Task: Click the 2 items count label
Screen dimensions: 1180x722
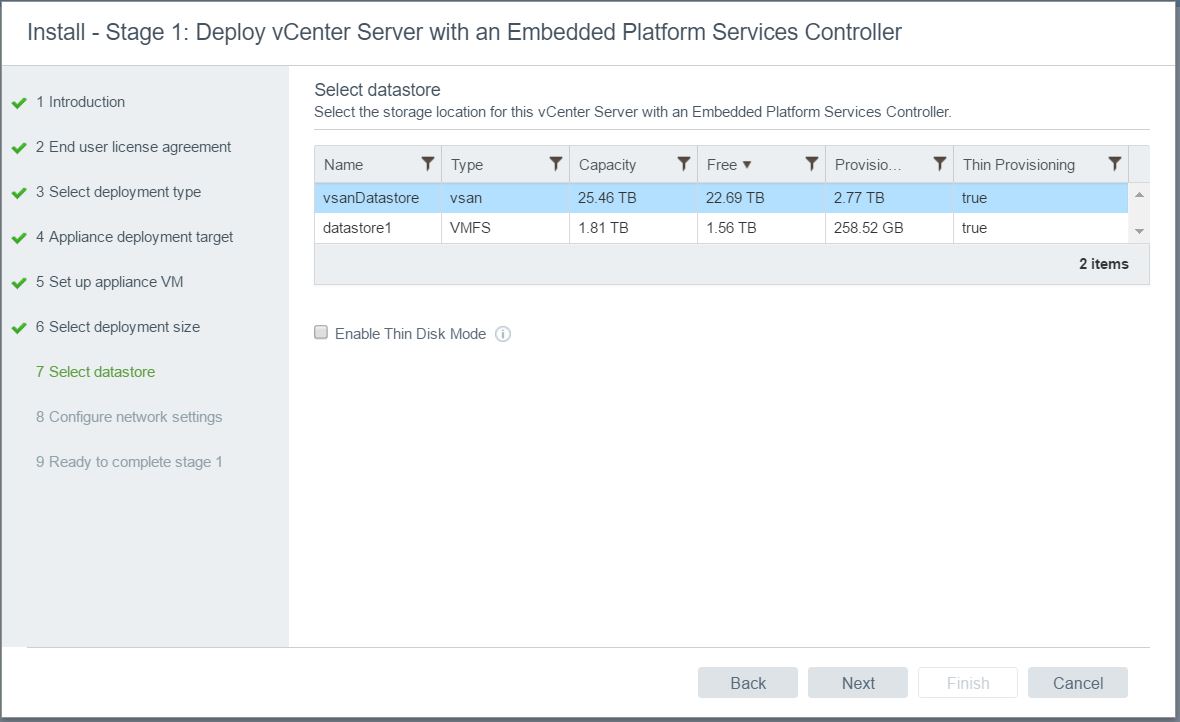Action: click(x=1103, y=264)
